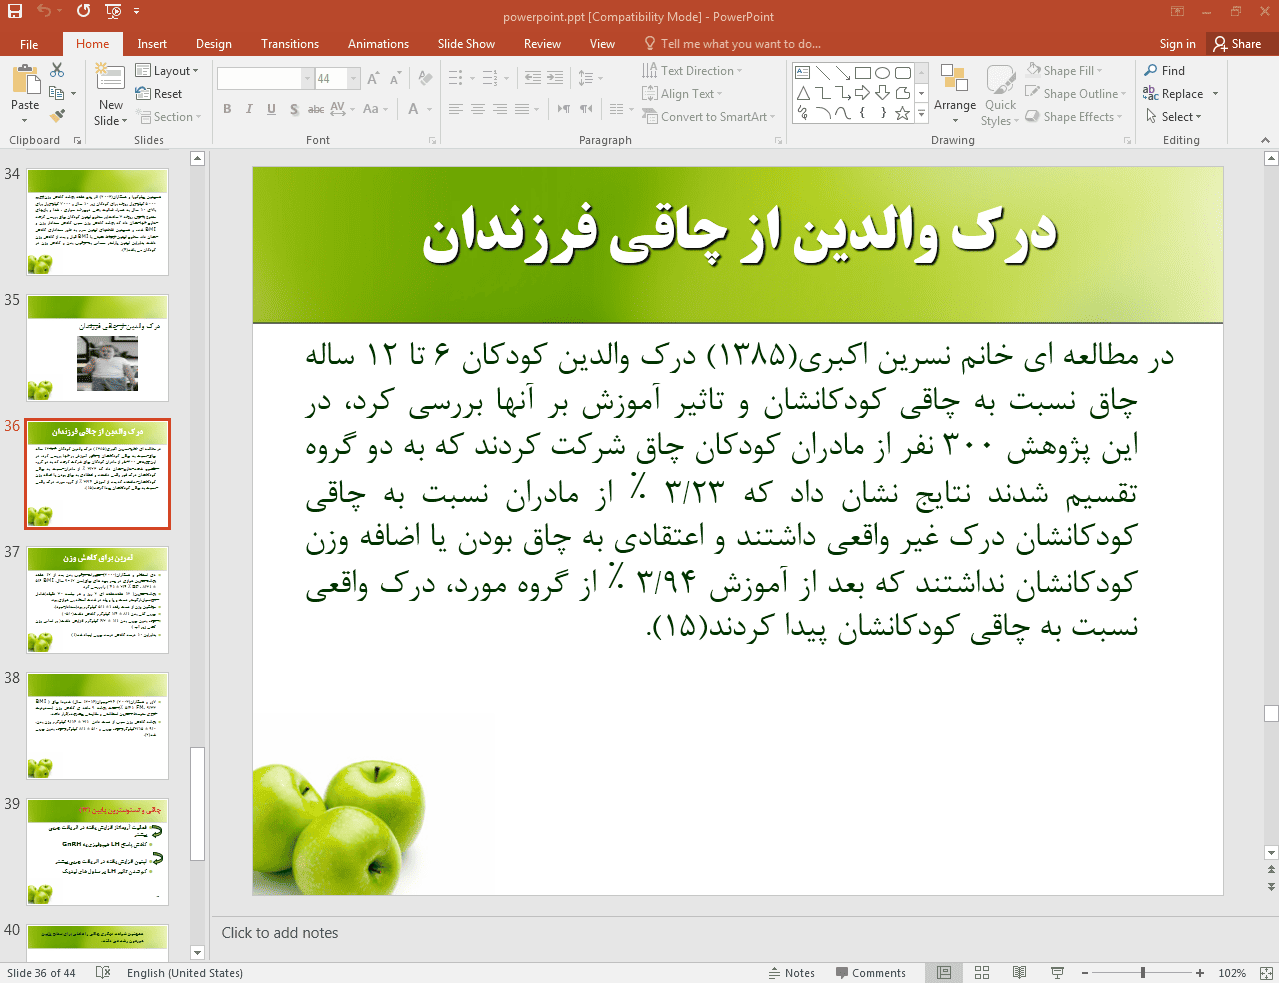Switch to Reading View icon
The height and width of the screenshot is (983, 1279).
tap(1019, 973)
